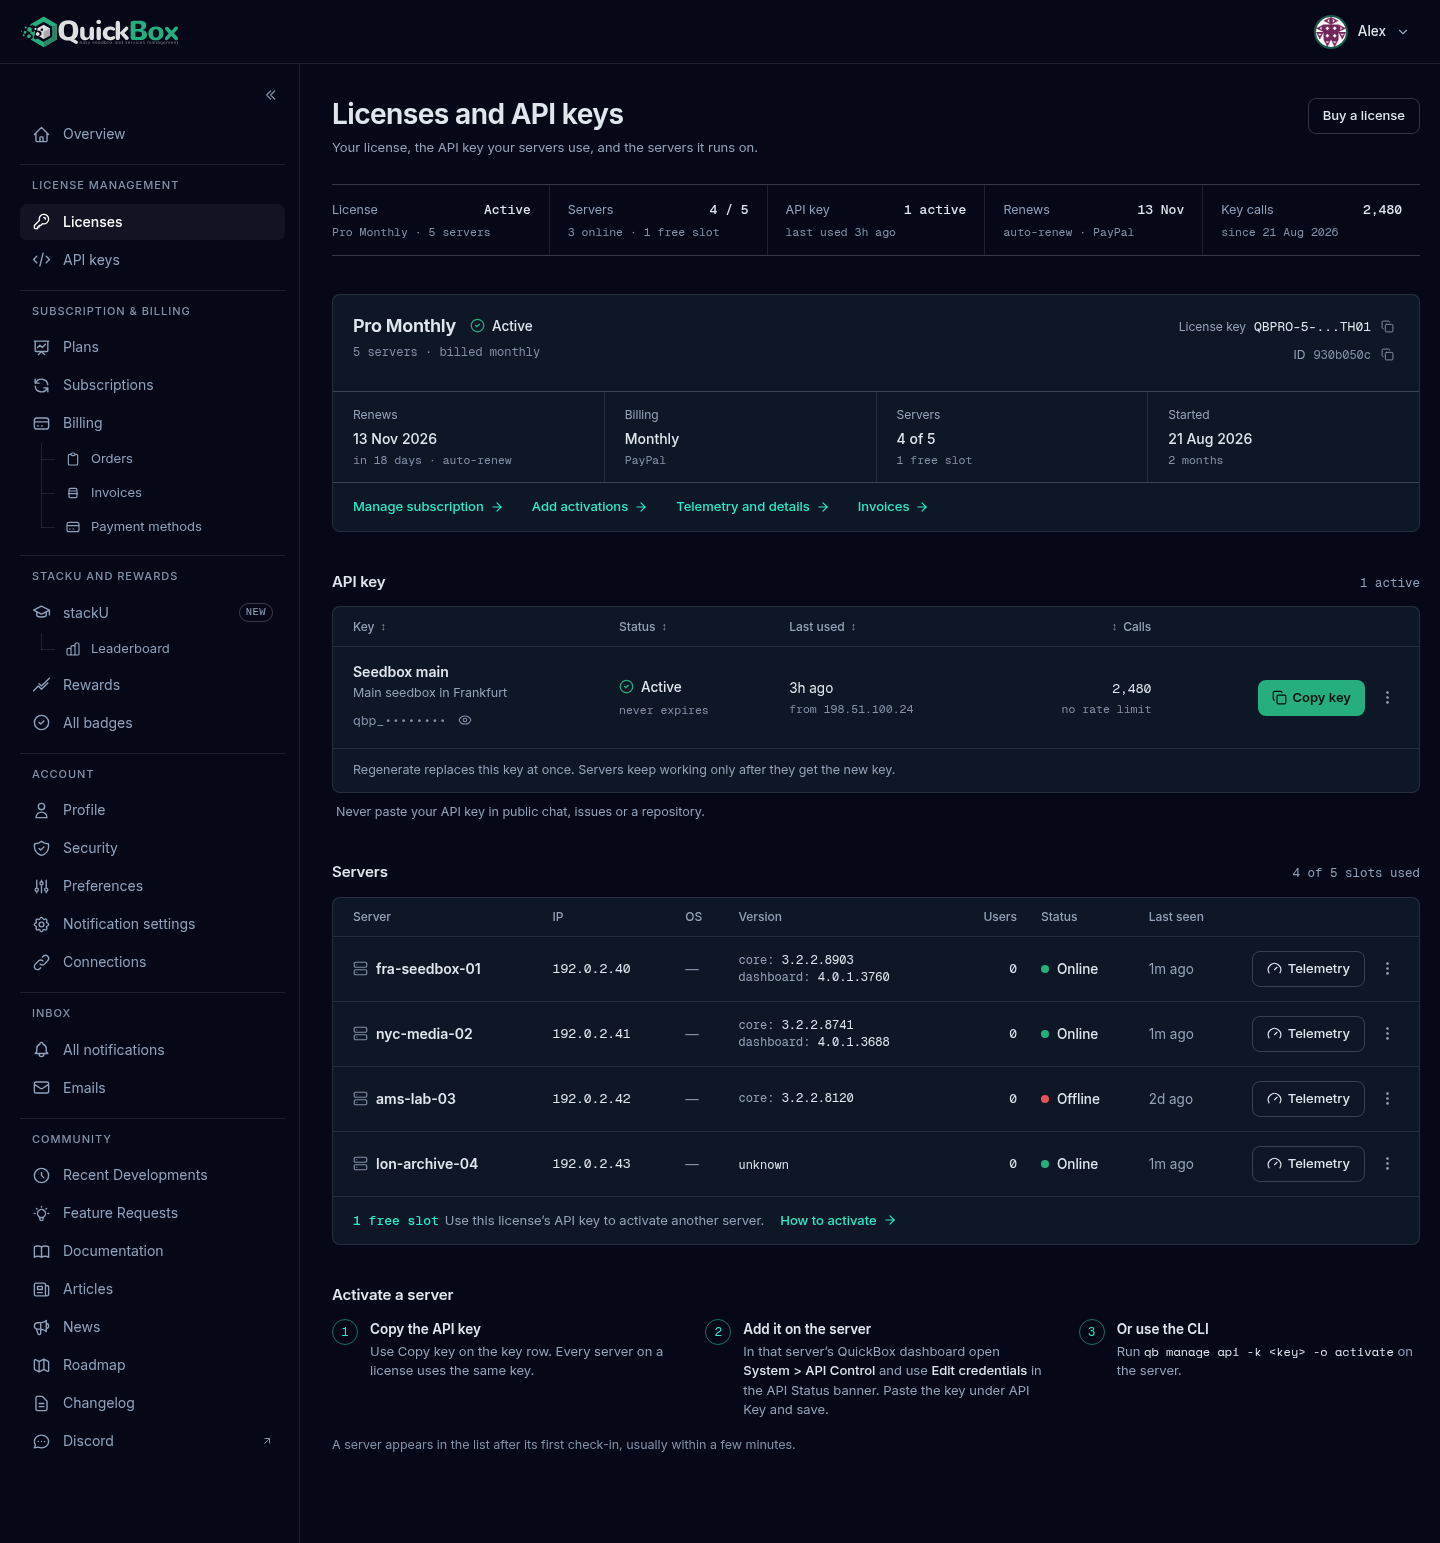Reveal the hidden qbp_ API key
This screenshot has width=1440, height=1543.
click(x=465, y=720)
